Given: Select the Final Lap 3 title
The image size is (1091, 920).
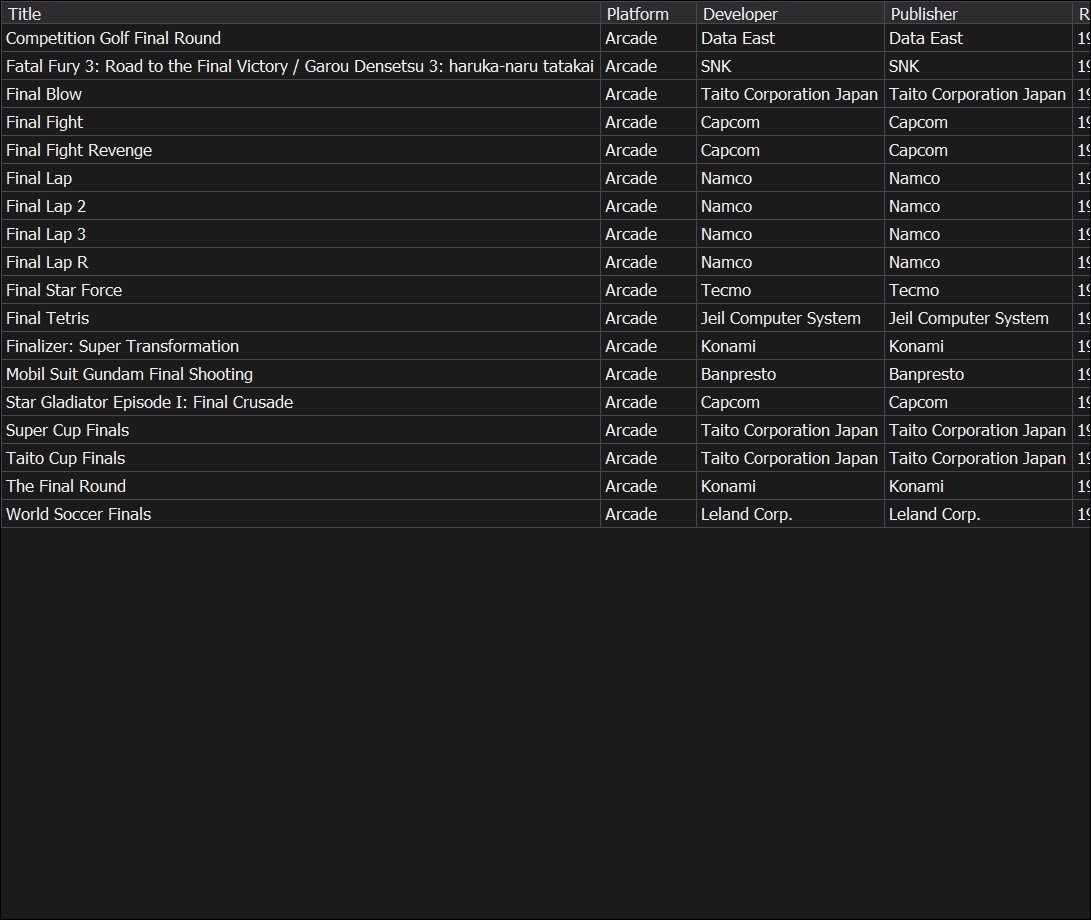Looking at the screenshot, I should click(46, 234).
